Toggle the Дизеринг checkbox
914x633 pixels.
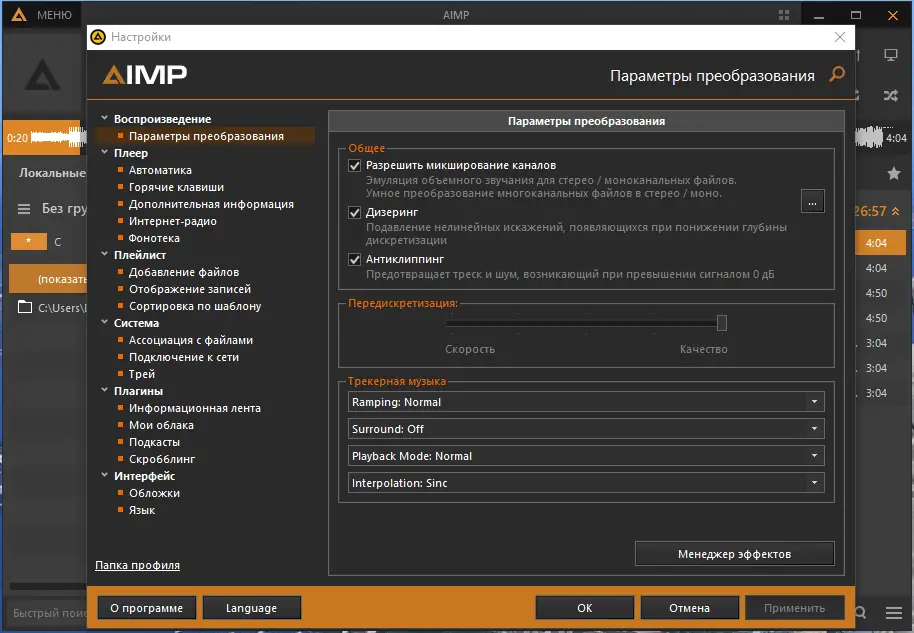click(354, 212)
